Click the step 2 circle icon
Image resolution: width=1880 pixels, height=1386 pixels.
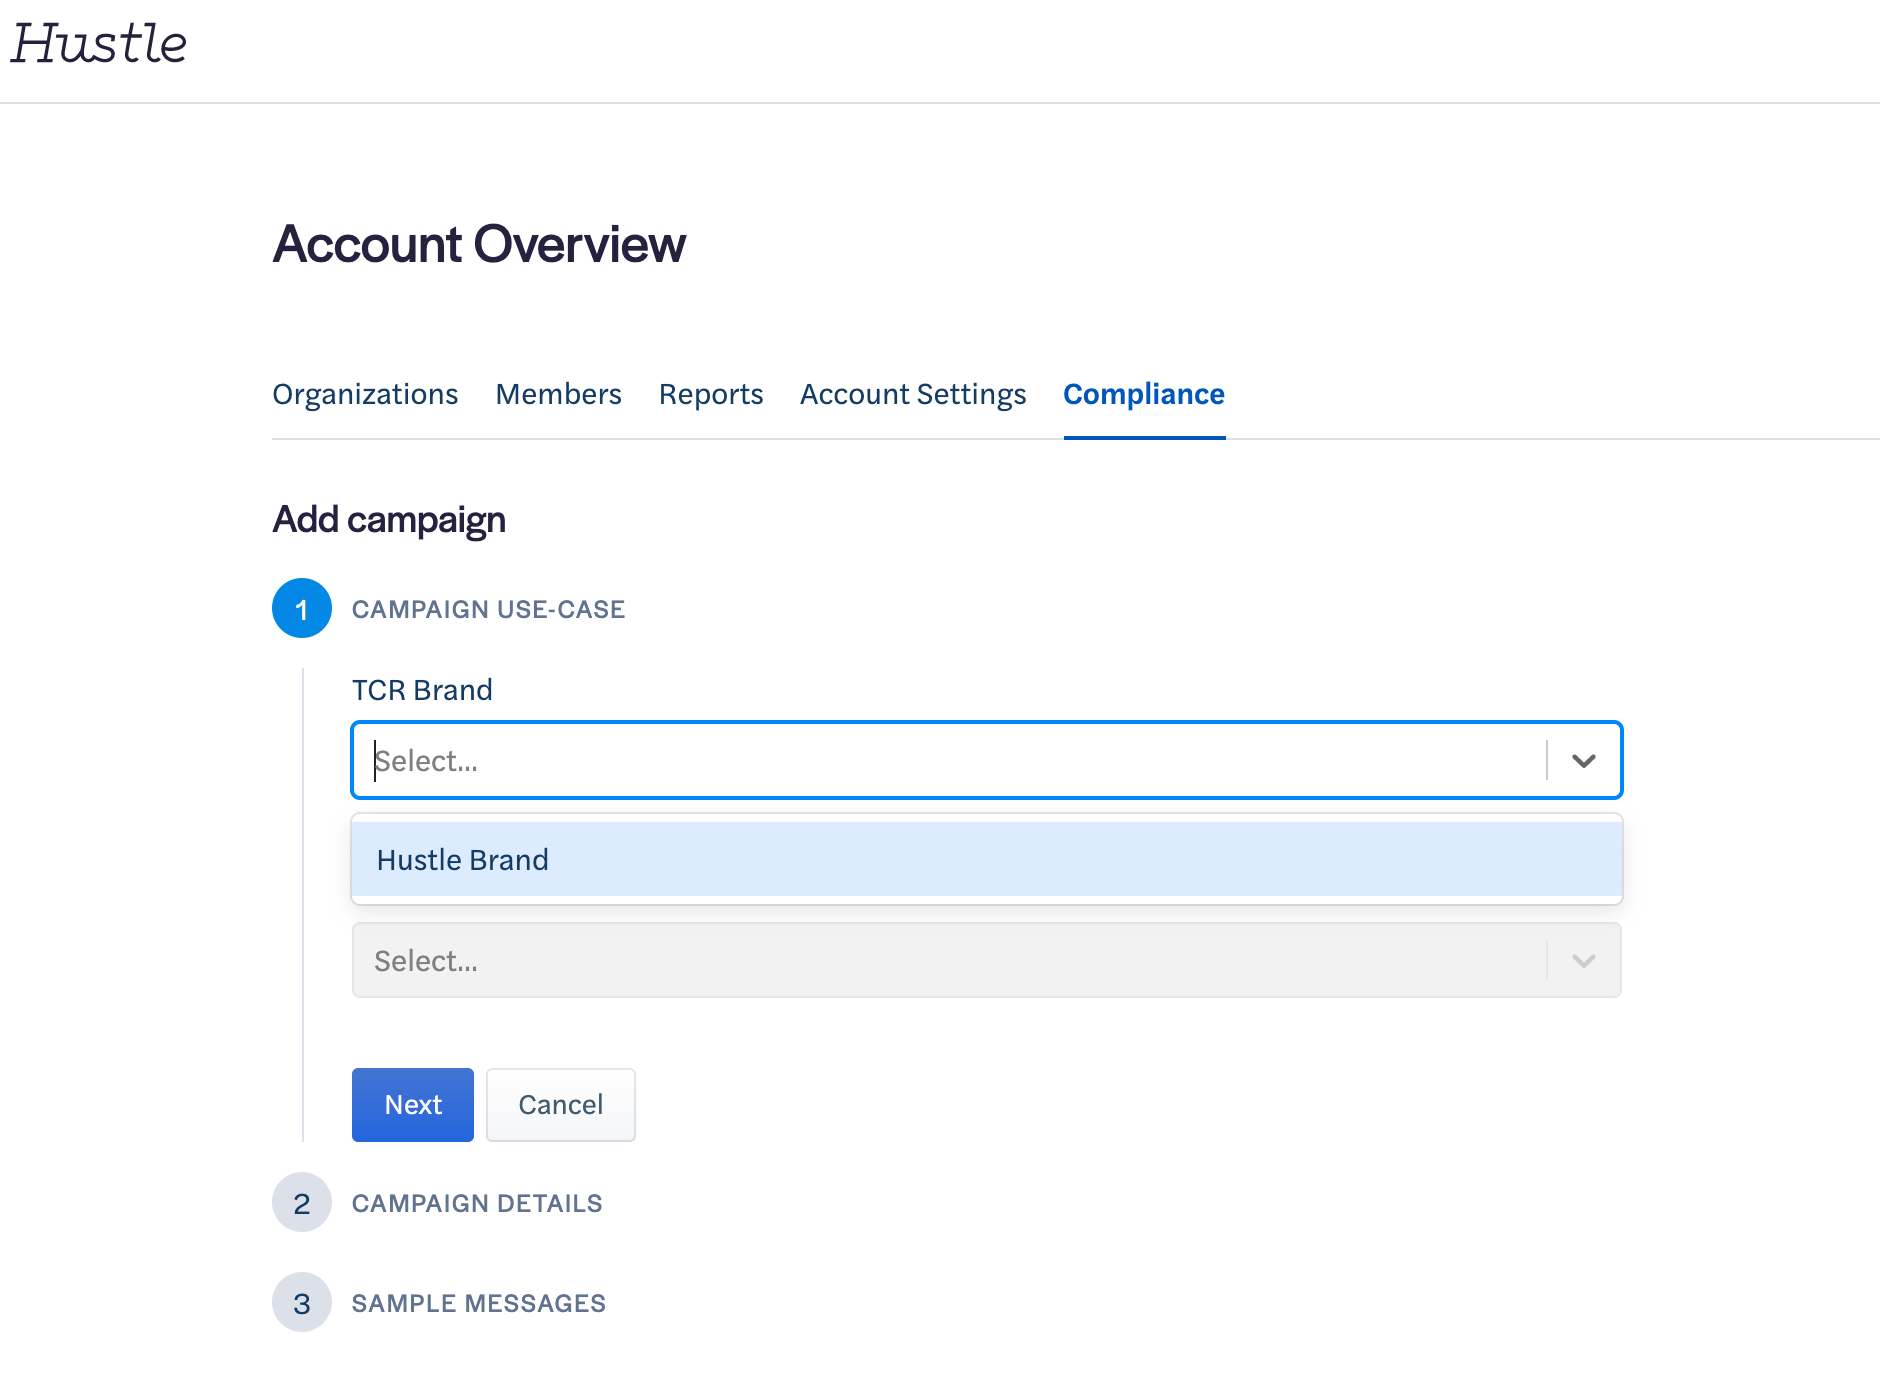click(302, 1203)
